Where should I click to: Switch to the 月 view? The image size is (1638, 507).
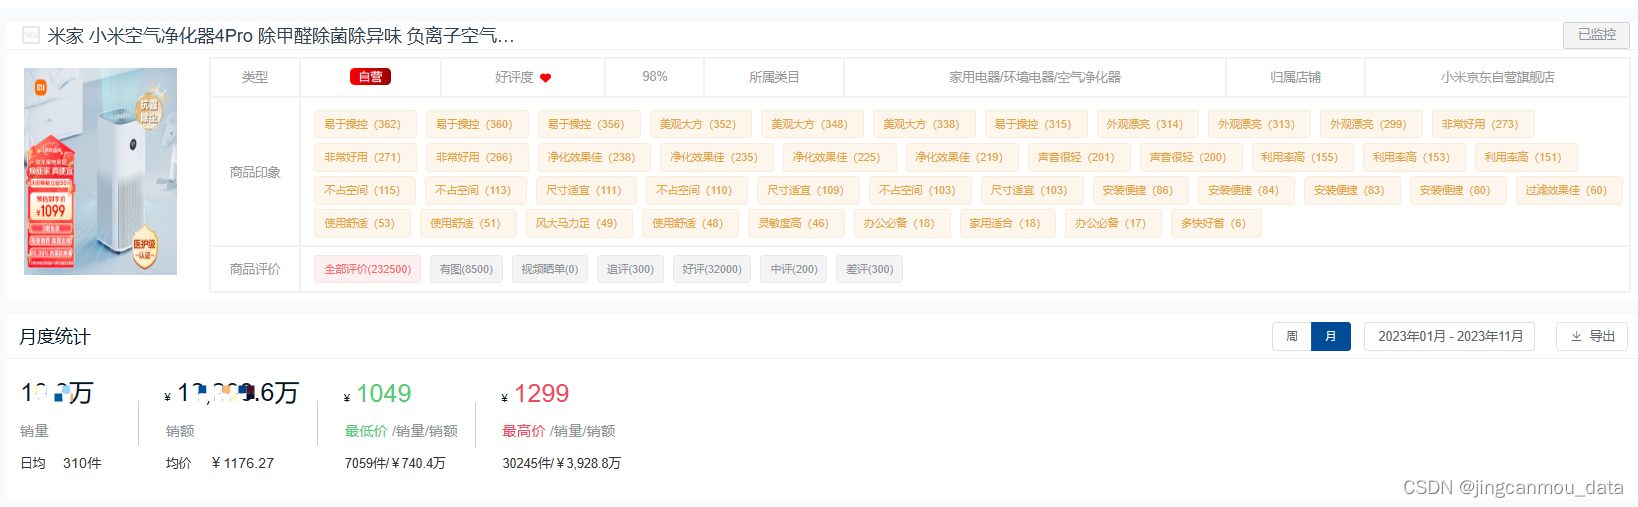1330,336
